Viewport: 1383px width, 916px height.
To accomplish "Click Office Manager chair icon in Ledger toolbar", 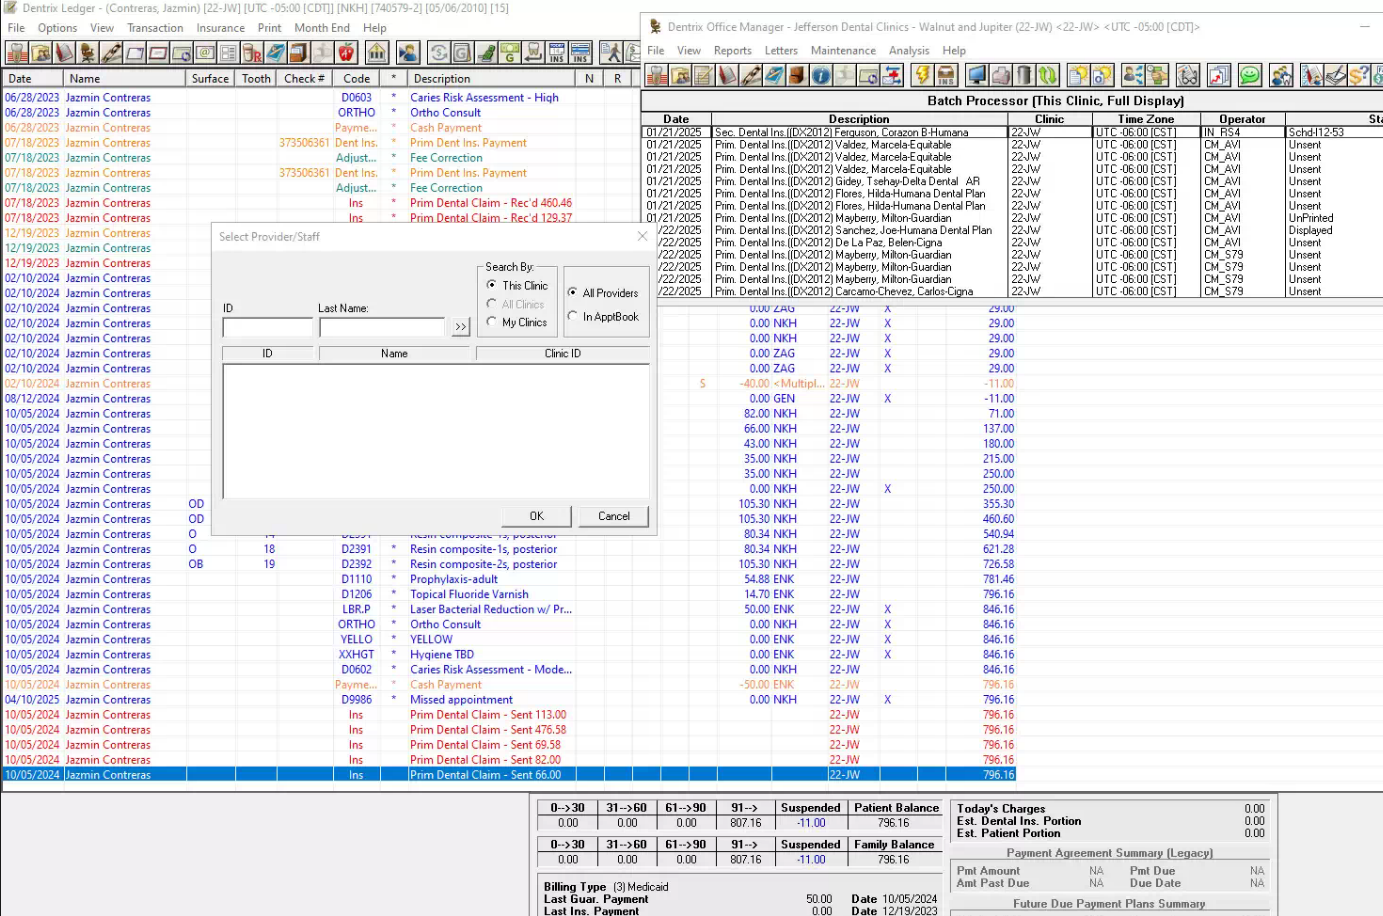I will (x=87, y=52).
